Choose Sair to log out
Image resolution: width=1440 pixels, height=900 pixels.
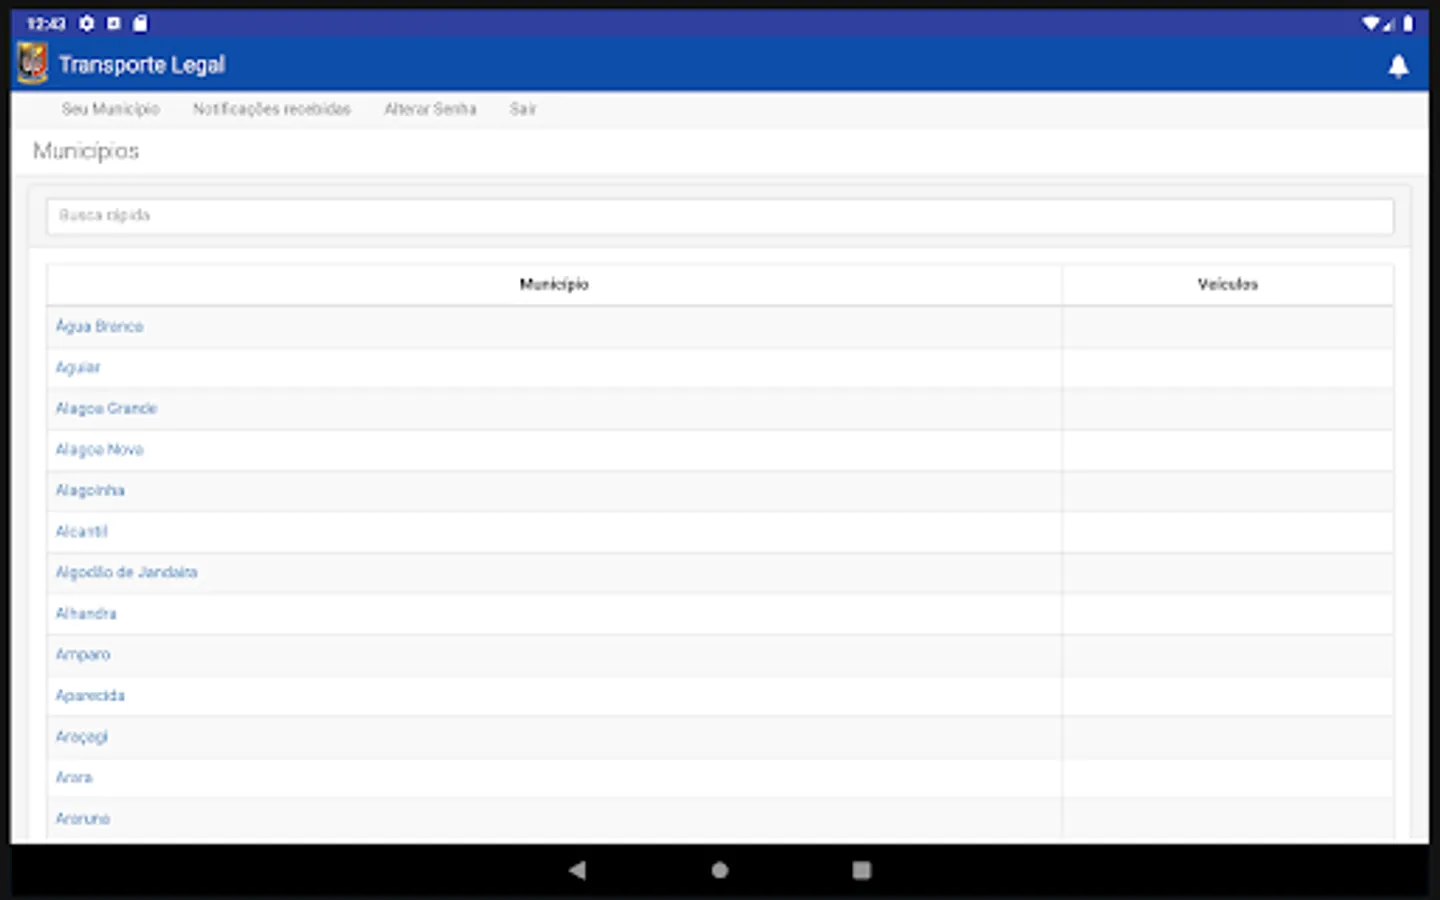[x=523, y=109]
